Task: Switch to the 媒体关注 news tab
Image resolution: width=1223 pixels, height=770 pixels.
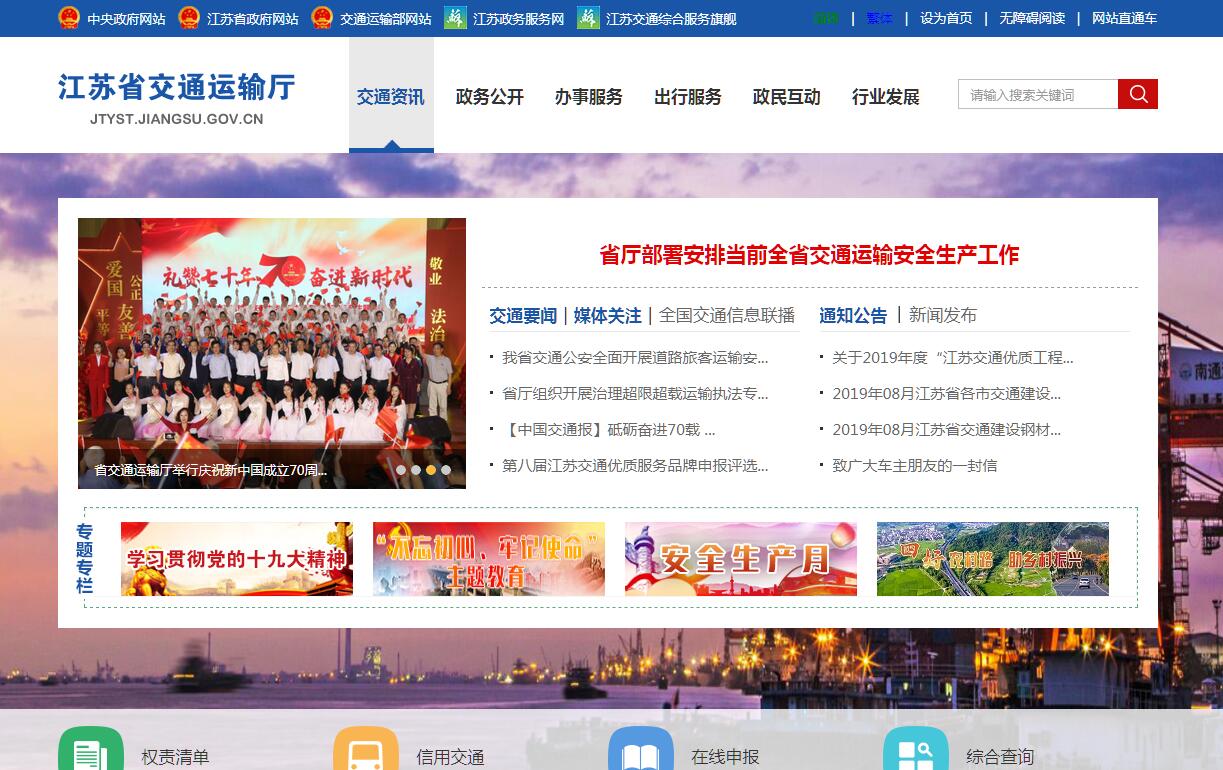Action: 607,316
